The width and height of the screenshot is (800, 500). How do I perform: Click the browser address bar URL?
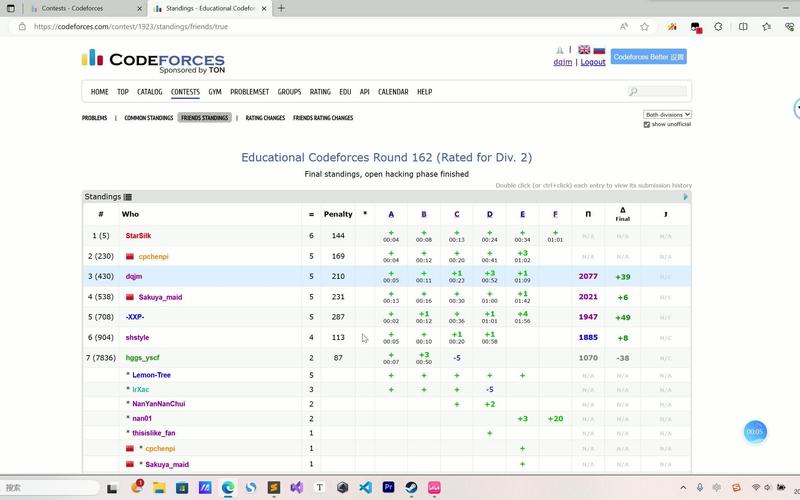click(x=131, y=27)
